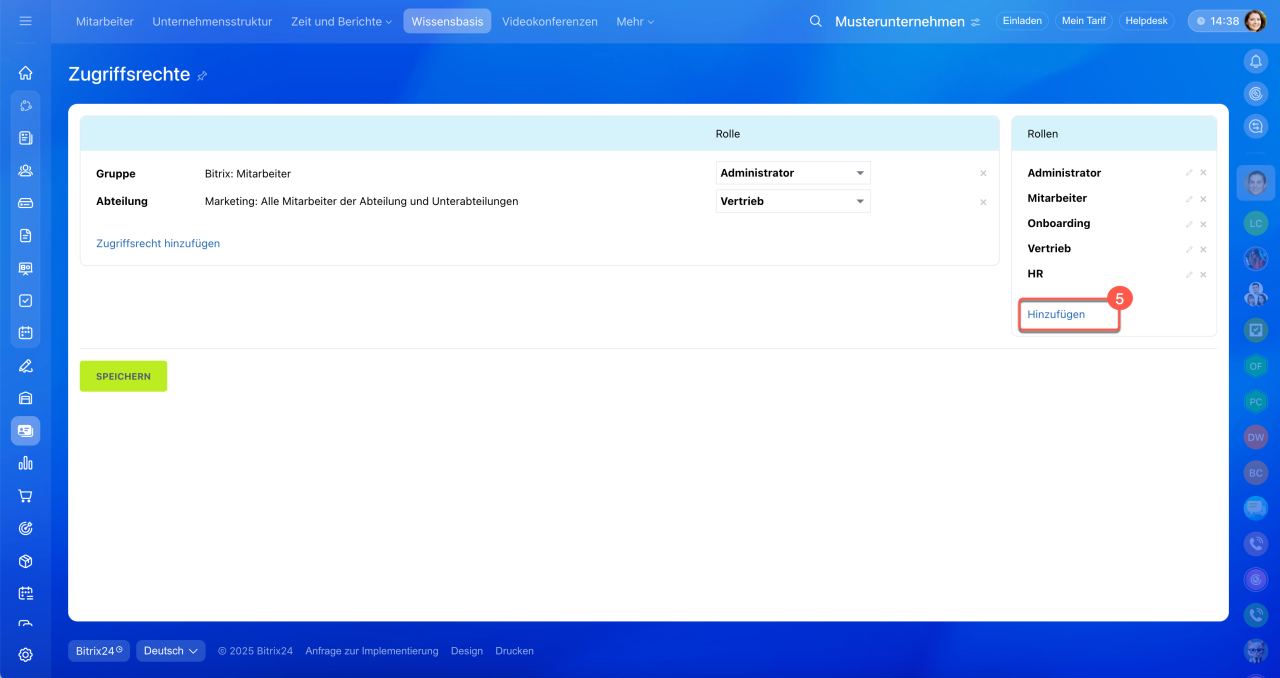
Task: Click Zugriffsrecht hinzufügen link
Action: pos(158,243)
